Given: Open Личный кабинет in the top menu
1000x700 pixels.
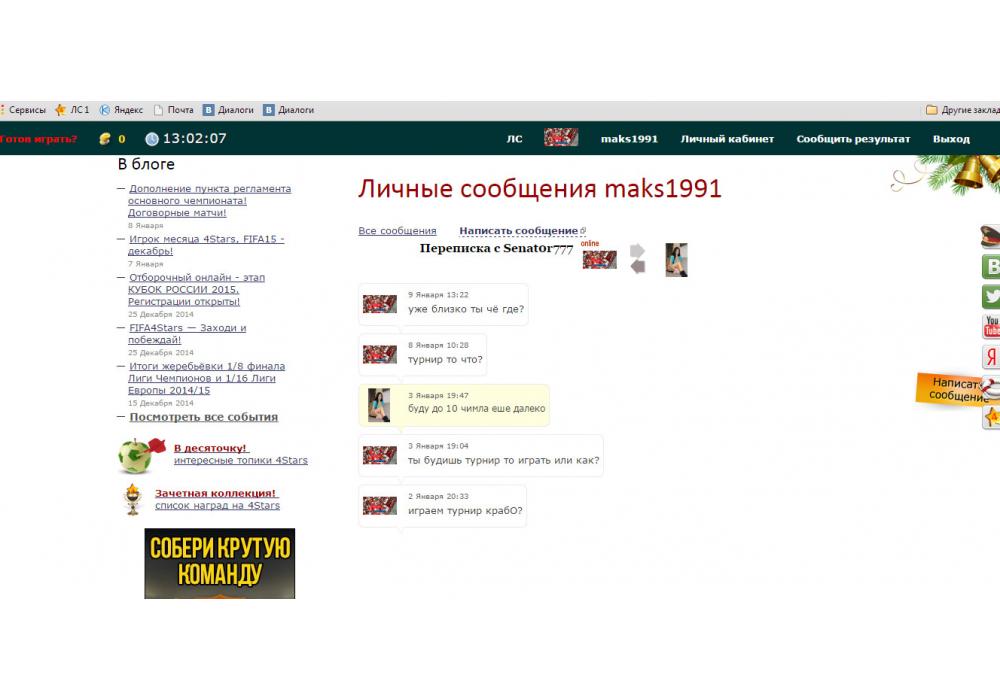Looking at the screenshot, I should pyautogui.click(x=727, y=139).
